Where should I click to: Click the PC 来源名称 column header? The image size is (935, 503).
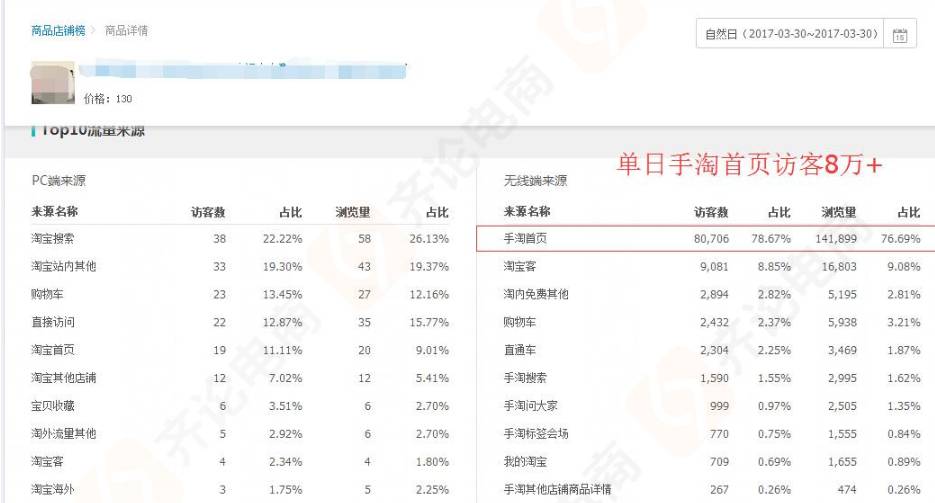coord(54,212)
